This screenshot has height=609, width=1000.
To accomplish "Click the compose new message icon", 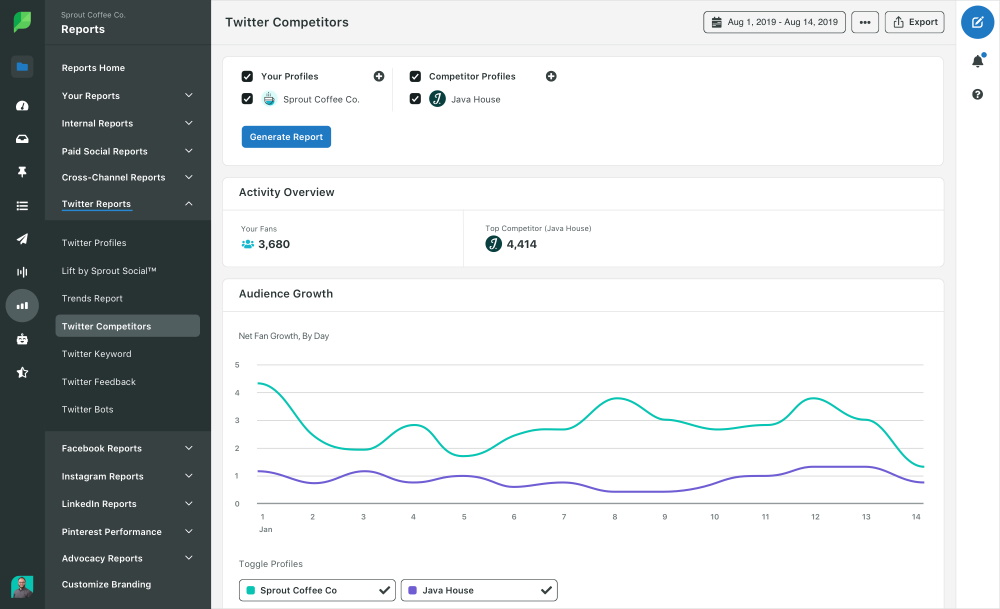I will click(977, 22).
